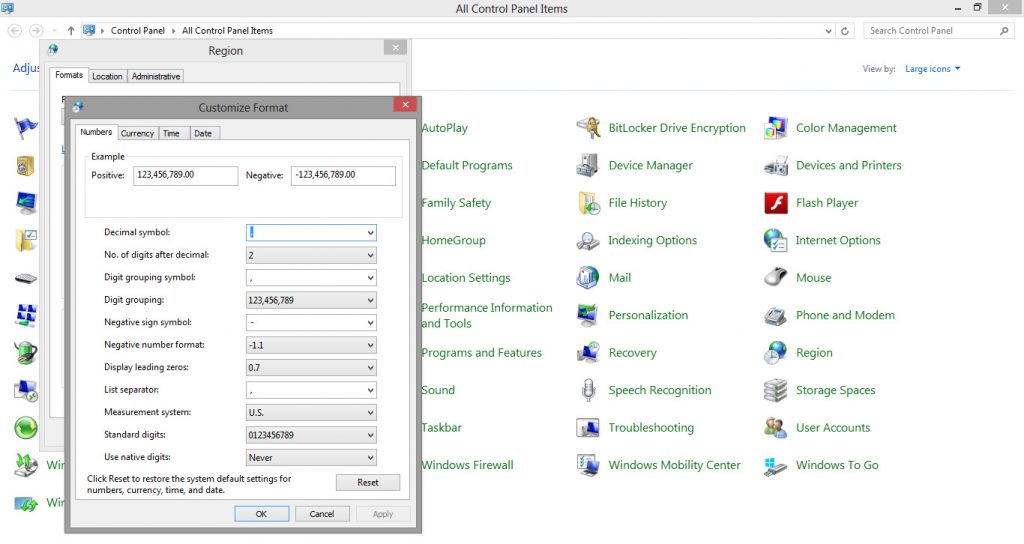This screenshot has width=1024, height=544.
Task: Close the Customize Format dialog
Action: [x=405, y=104]
